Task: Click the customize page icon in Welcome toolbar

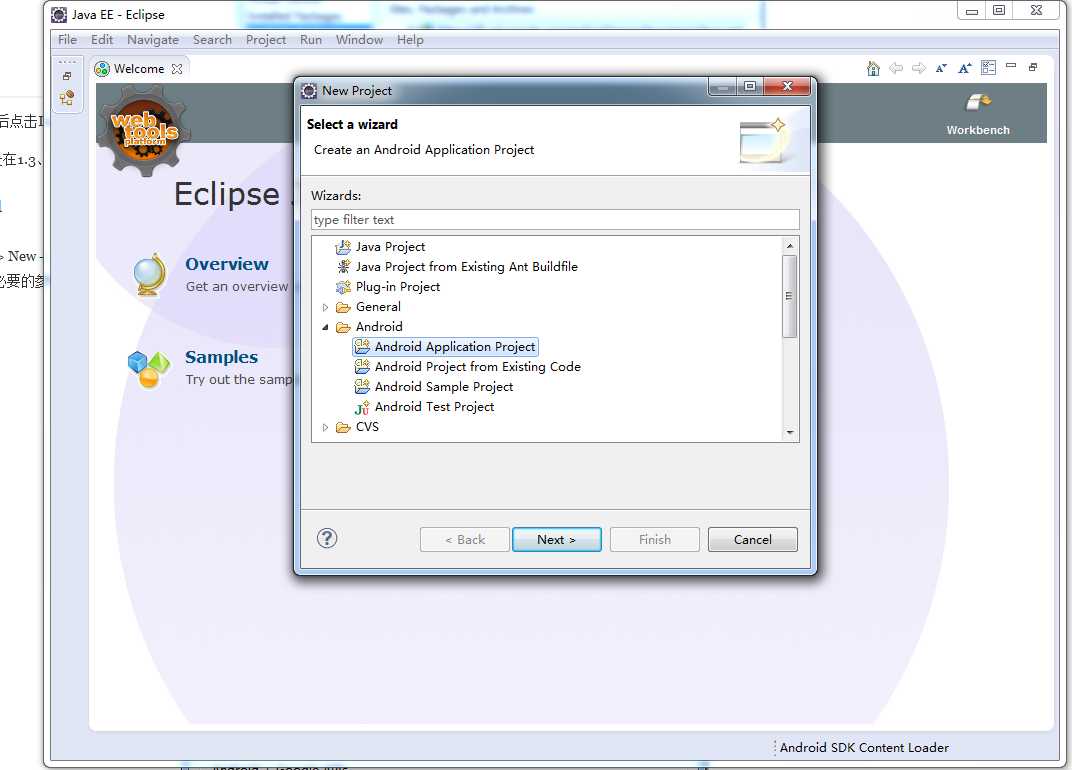Action: pyautogui.click(x=988, y=68)
